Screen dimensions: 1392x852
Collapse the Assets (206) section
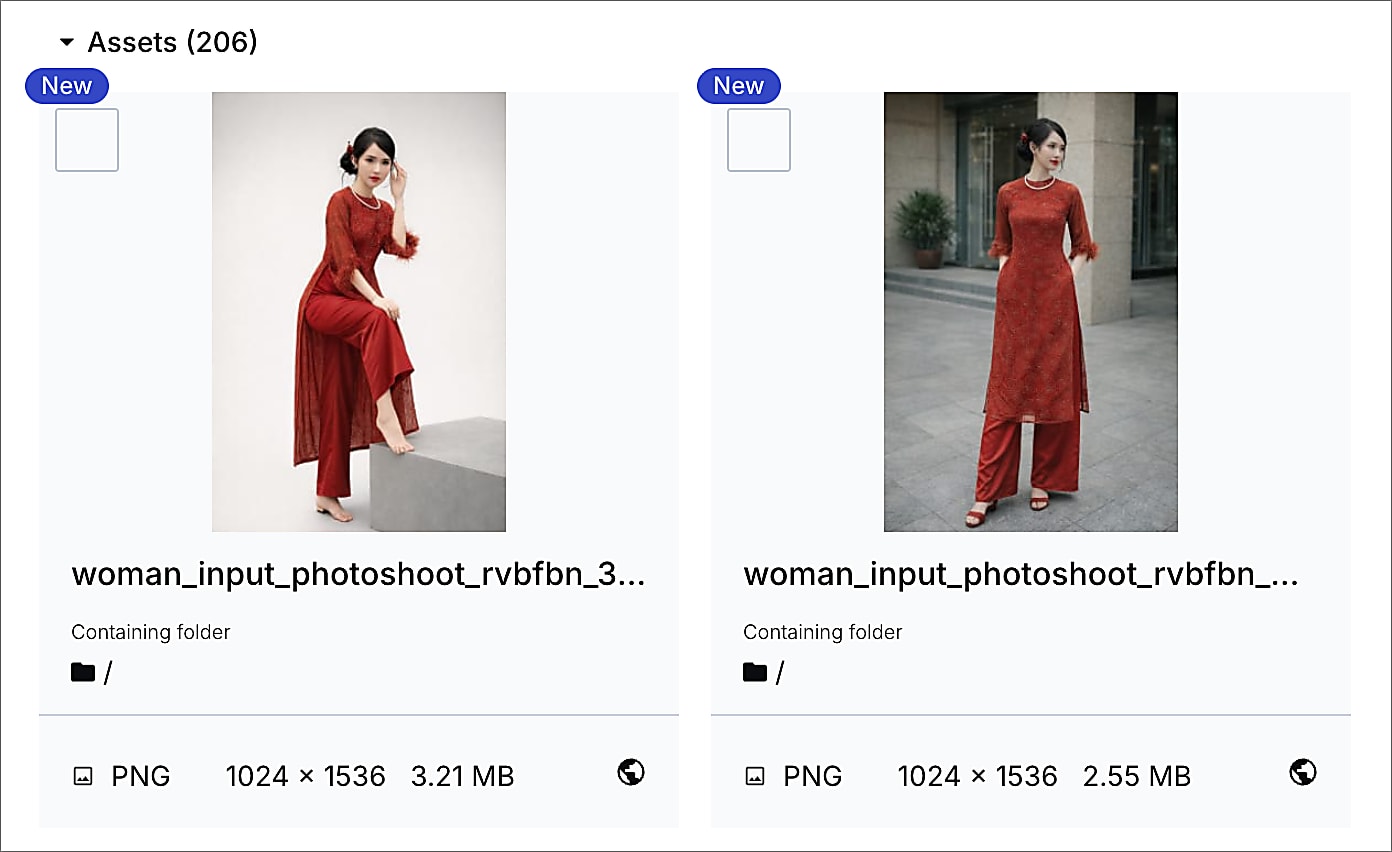point(67,42)
